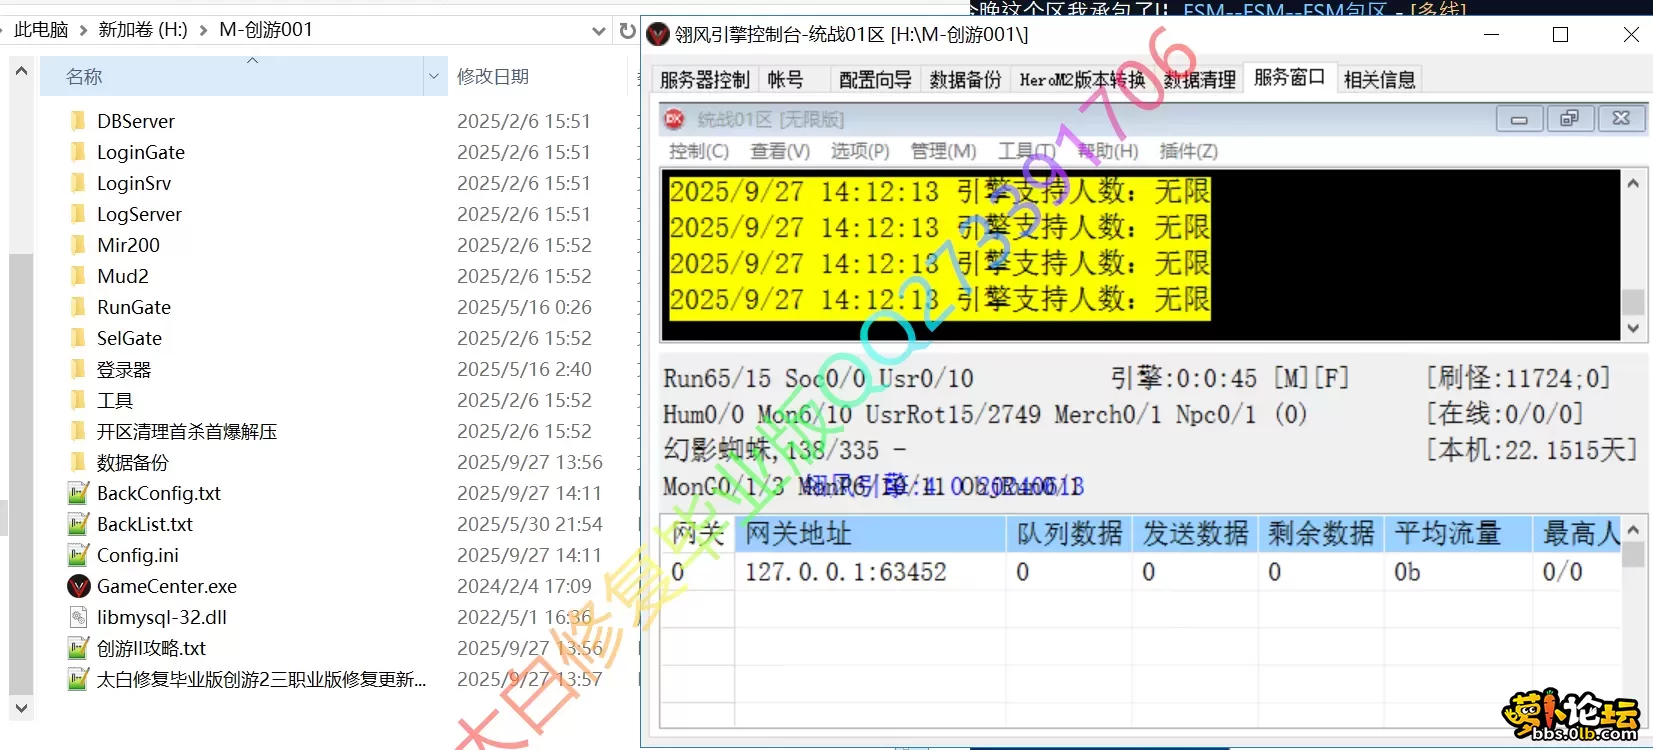1653x750 pixels.
Task: Switch to the 服务器控制 tab
Action: pyautogui.click(x=704, y=80)
